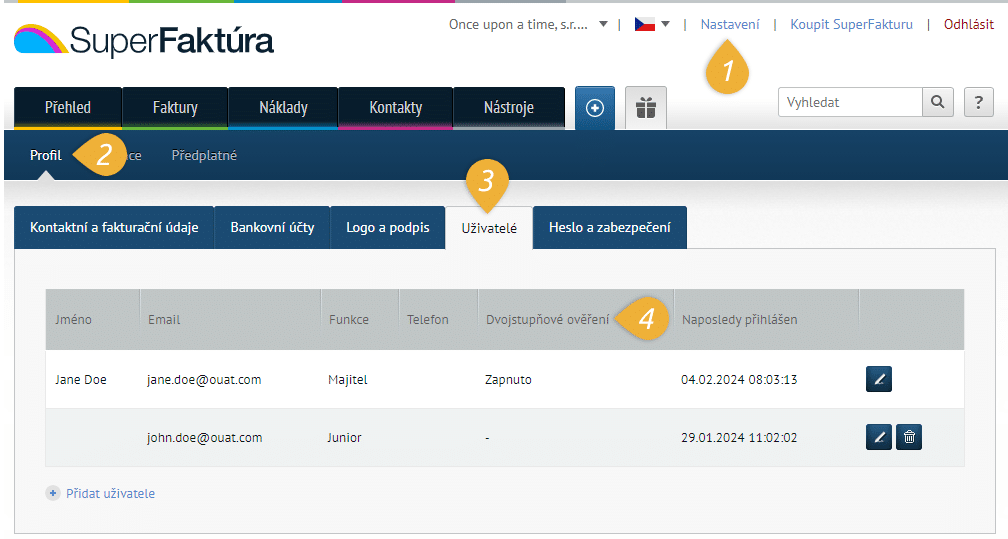Expand the company selector Once upon a time
The height and width of the screenshot is (539, 1008).
point(528,24)
